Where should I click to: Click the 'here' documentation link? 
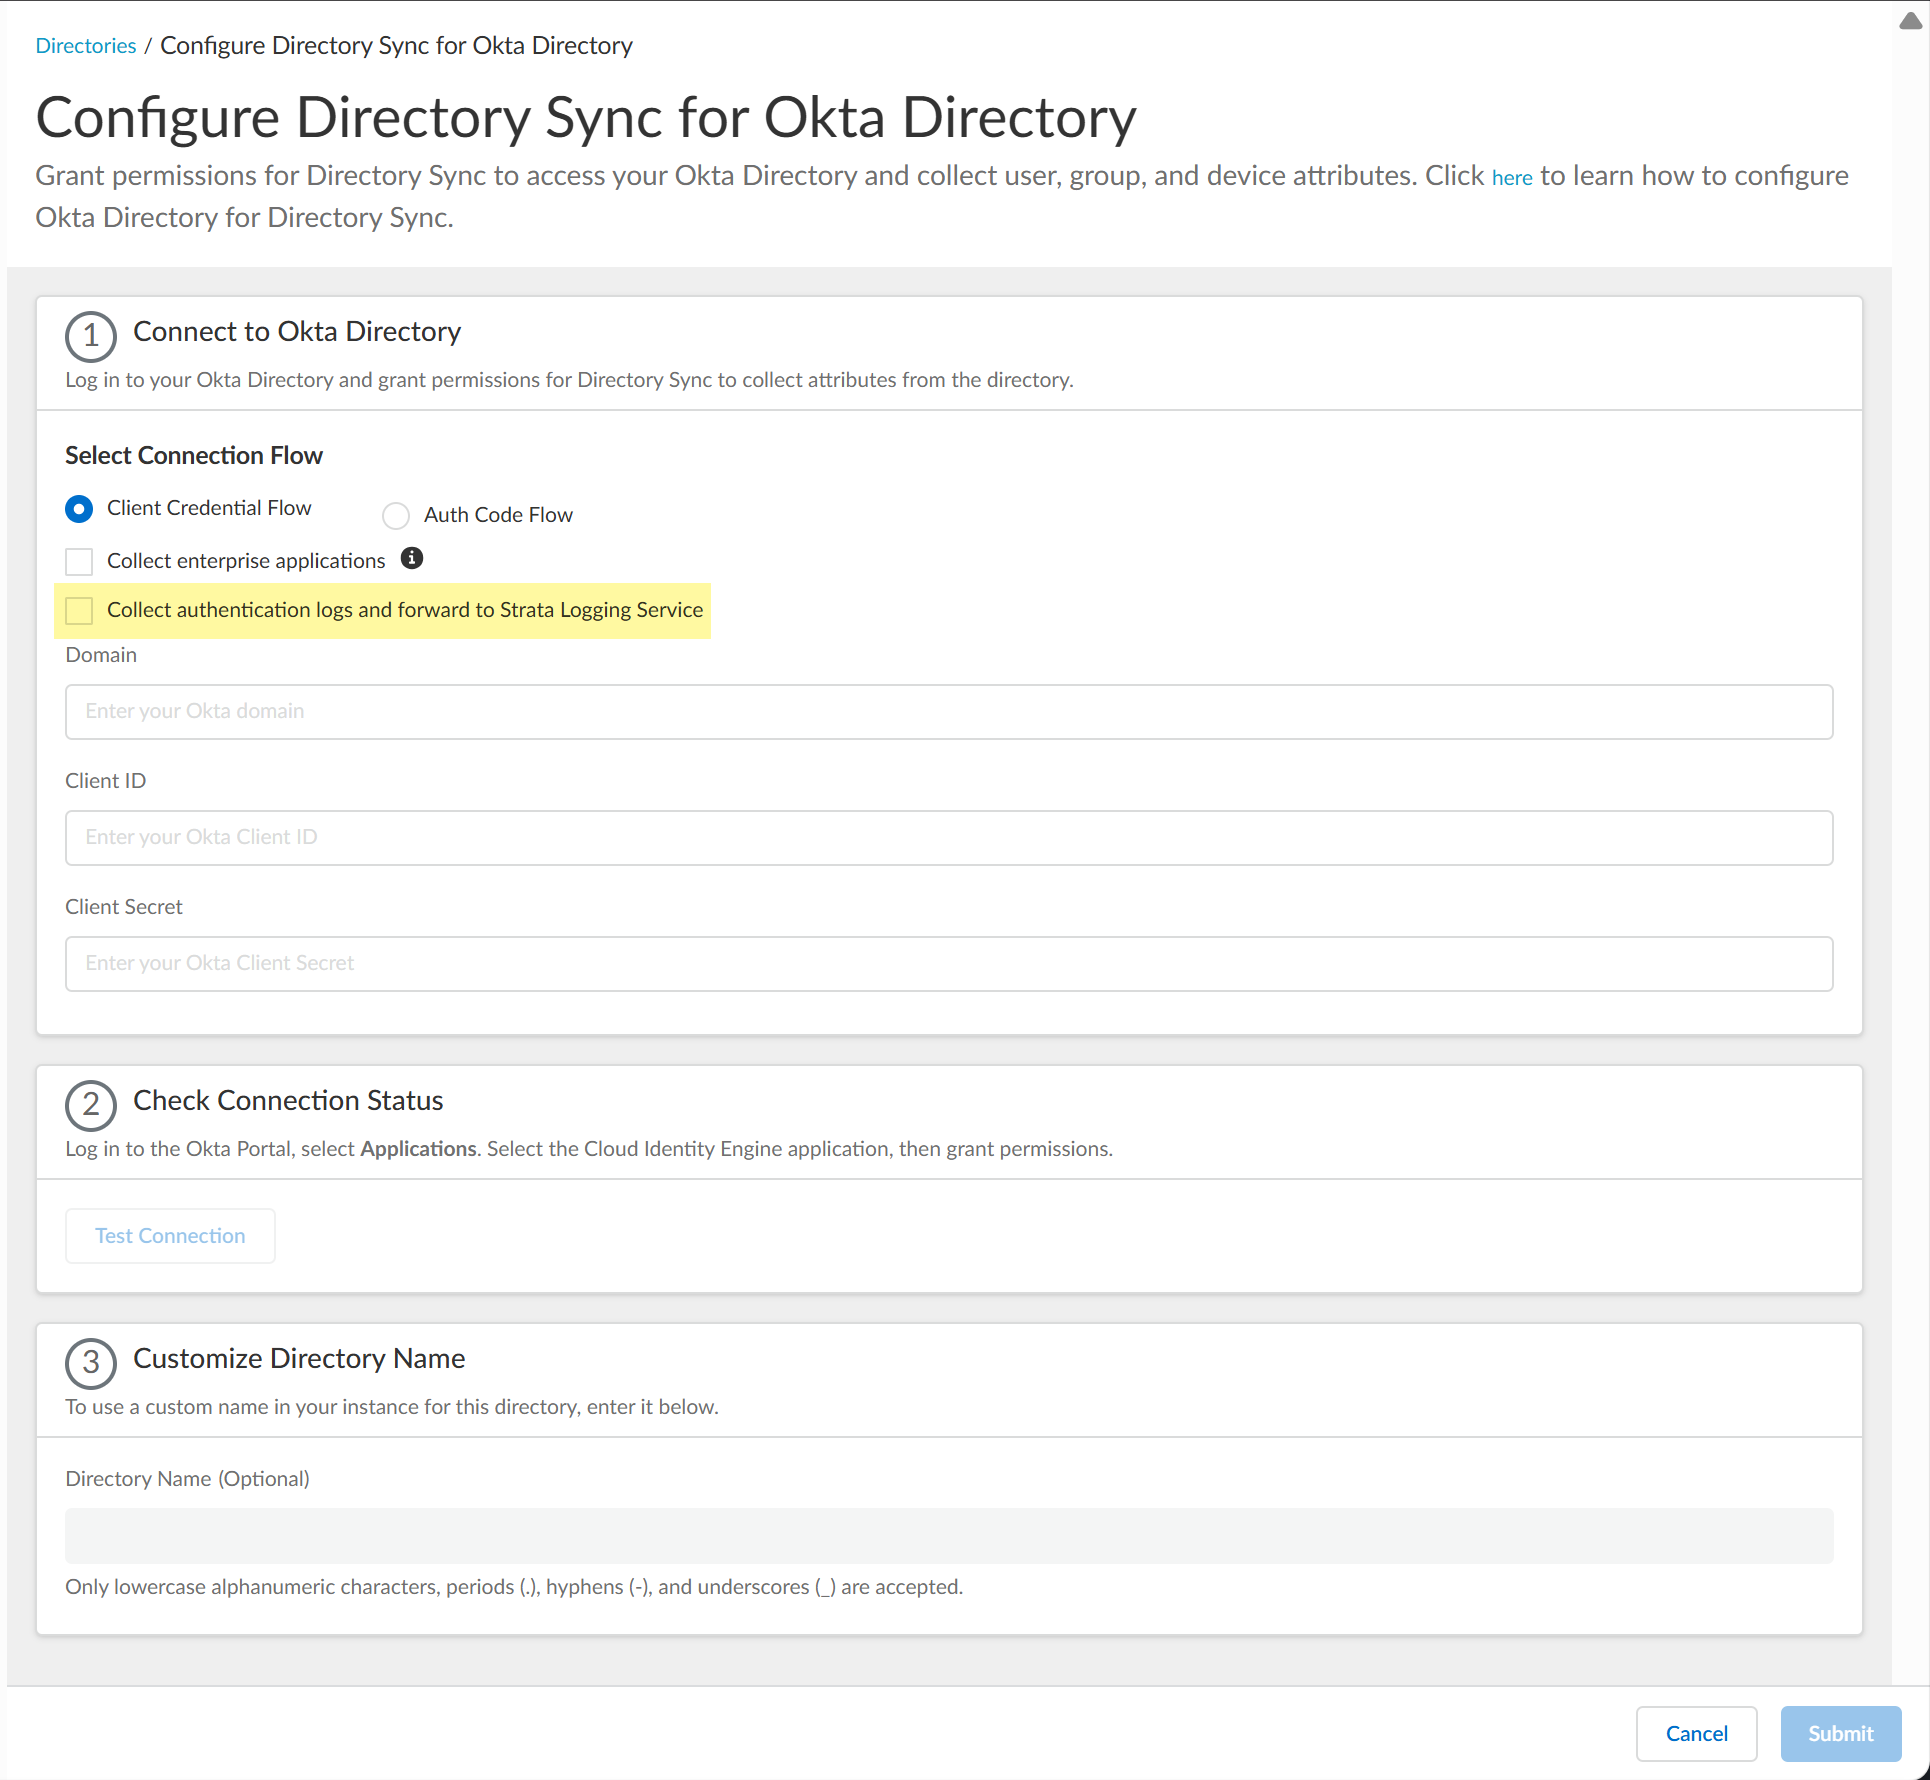point(1511,178)
